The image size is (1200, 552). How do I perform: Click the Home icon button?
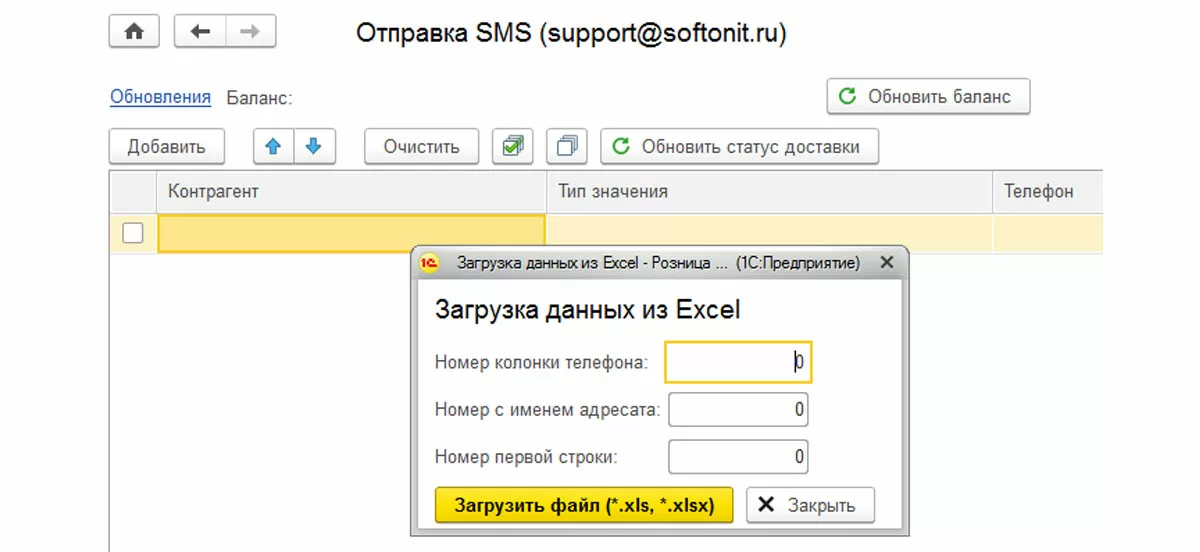134,32
